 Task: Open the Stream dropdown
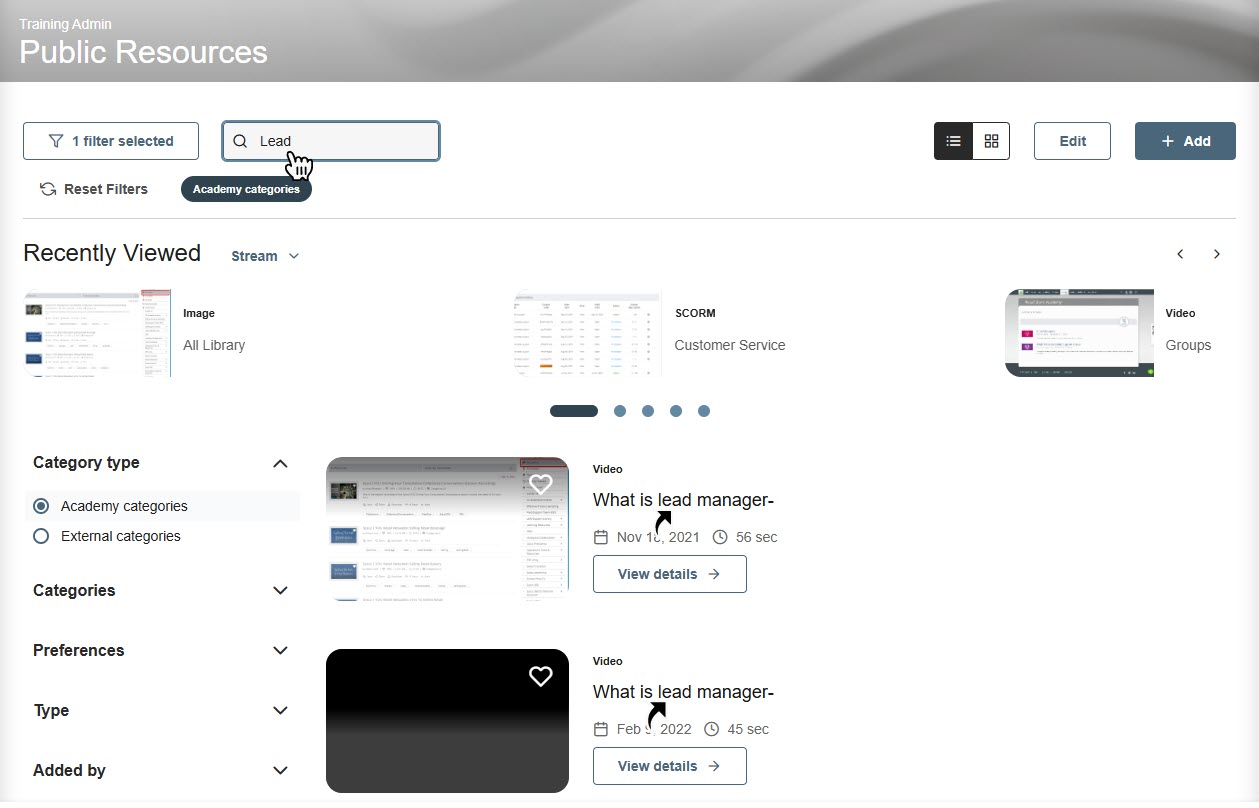click(x=265, y=256)
